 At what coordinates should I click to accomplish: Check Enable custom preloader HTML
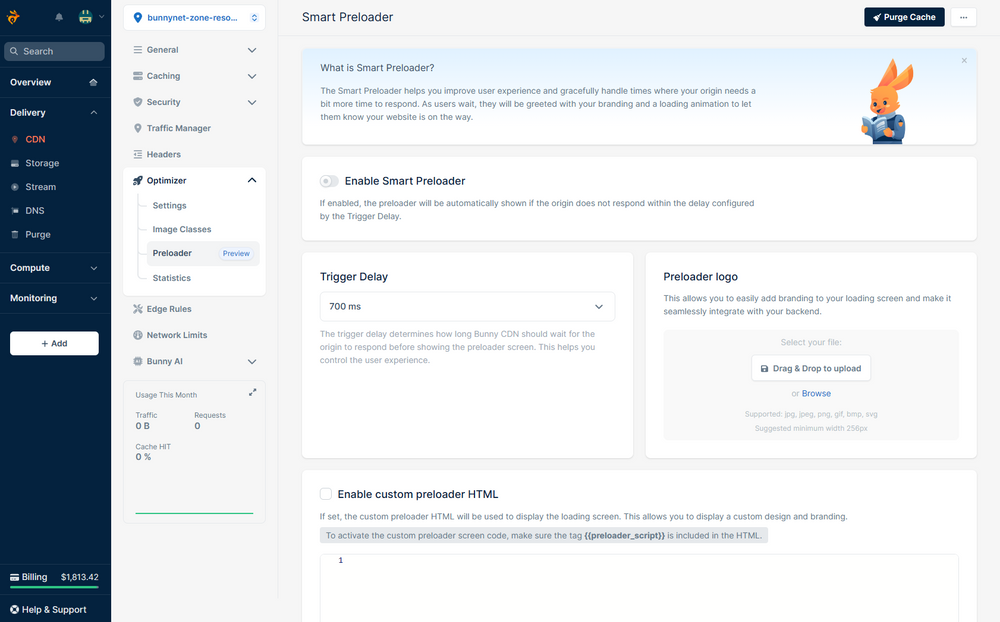coord(326,494)
